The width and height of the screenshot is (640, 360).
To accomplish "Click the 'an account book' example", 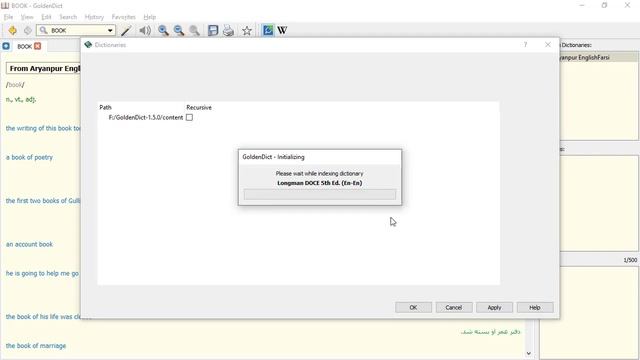I will click(x=29, y=244).
